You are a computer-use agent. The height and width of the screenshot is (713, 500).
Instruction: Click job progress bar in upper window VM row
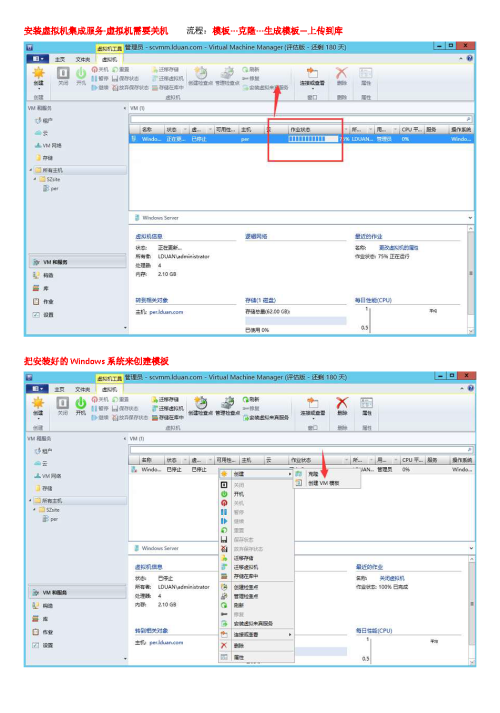(x=313, y=139)
